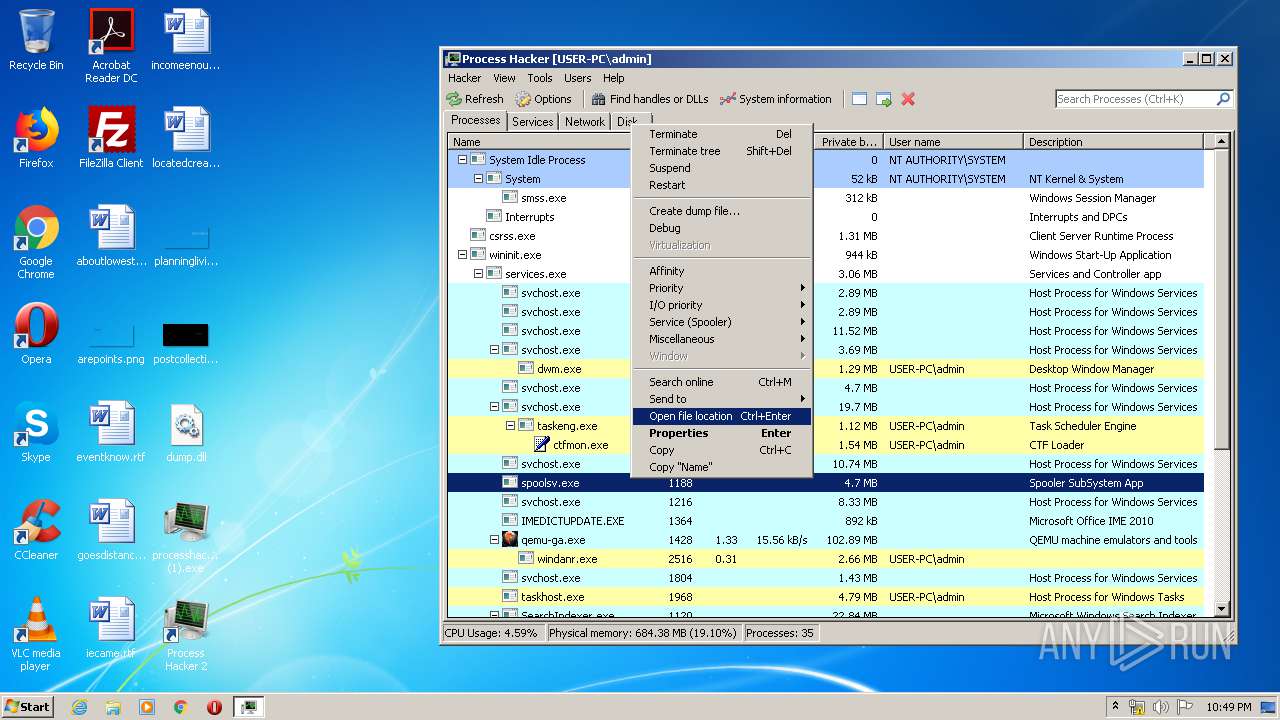
Task: Sort by the User name column header
Action: (953, 142)
